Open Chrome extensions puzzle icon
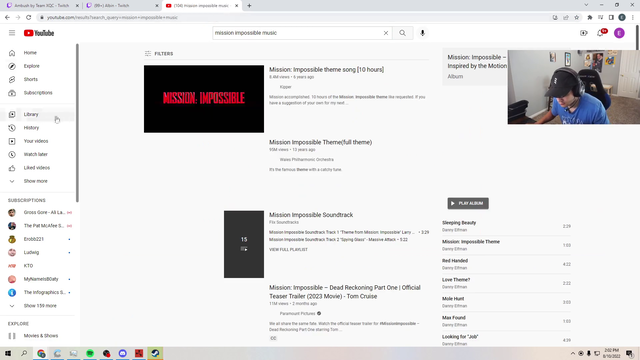 coord(590,18)
